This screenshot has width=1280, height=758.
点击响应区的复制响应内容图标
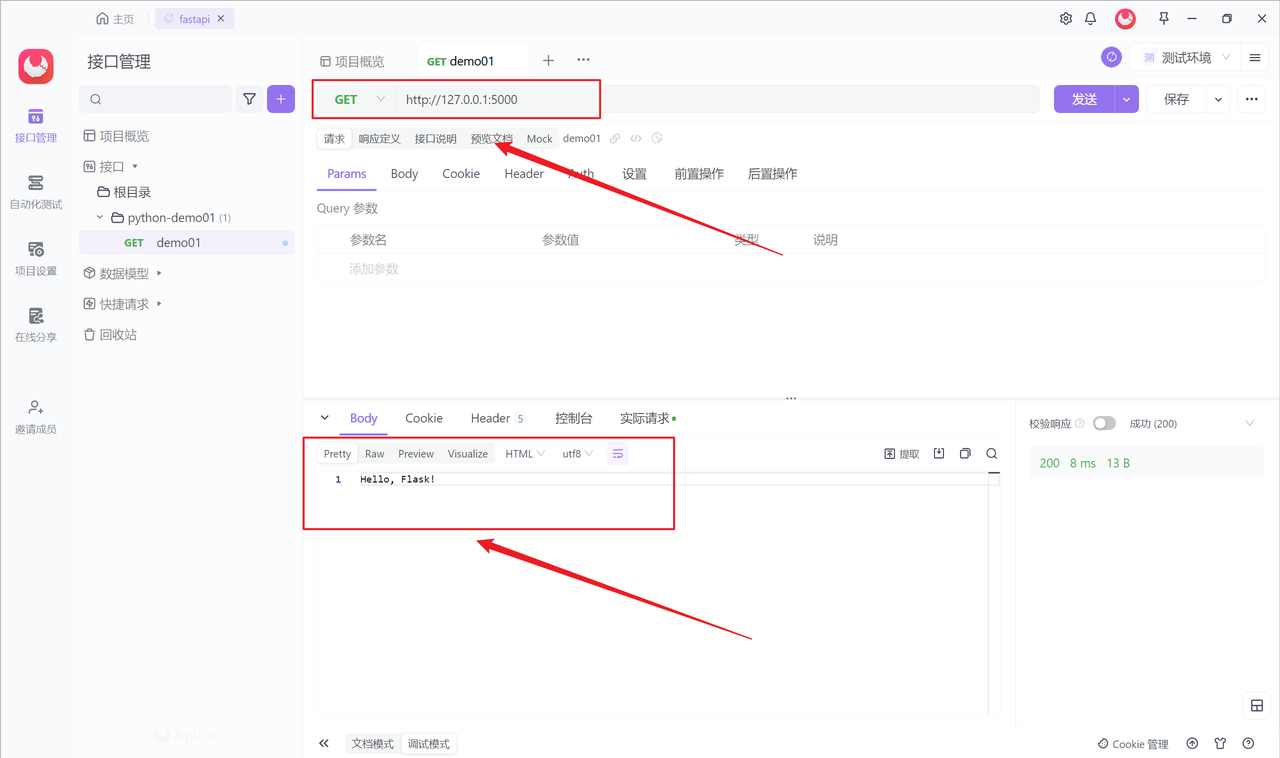click(x=965, y=453)
